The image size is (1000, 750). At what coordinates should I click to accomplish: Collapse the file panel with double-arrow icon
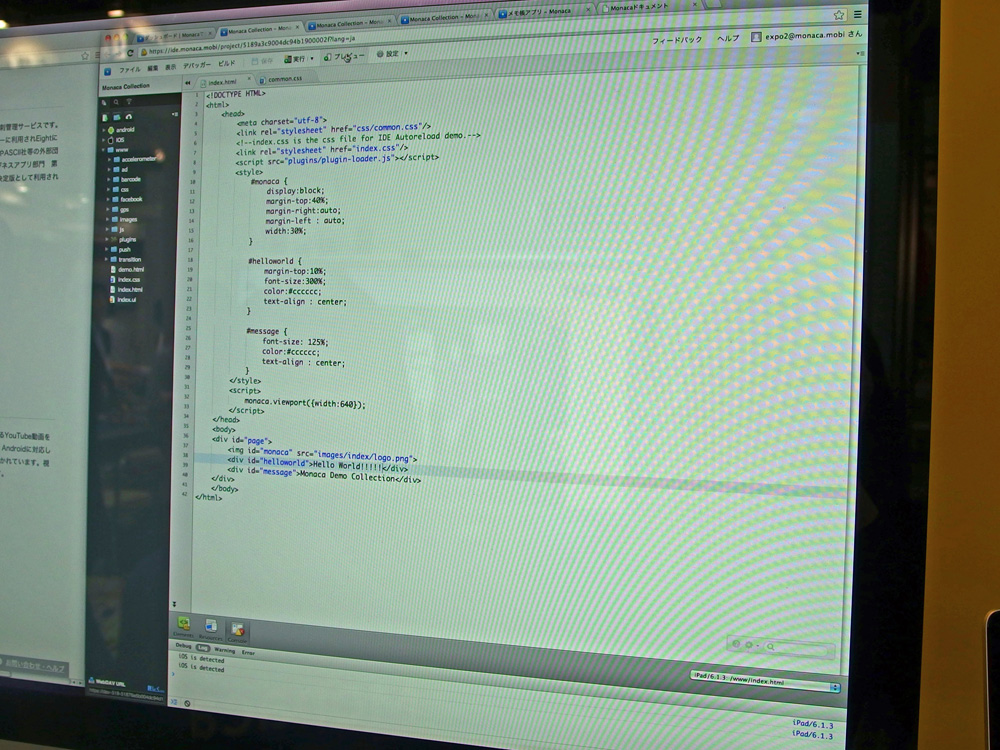pos(188,83)
